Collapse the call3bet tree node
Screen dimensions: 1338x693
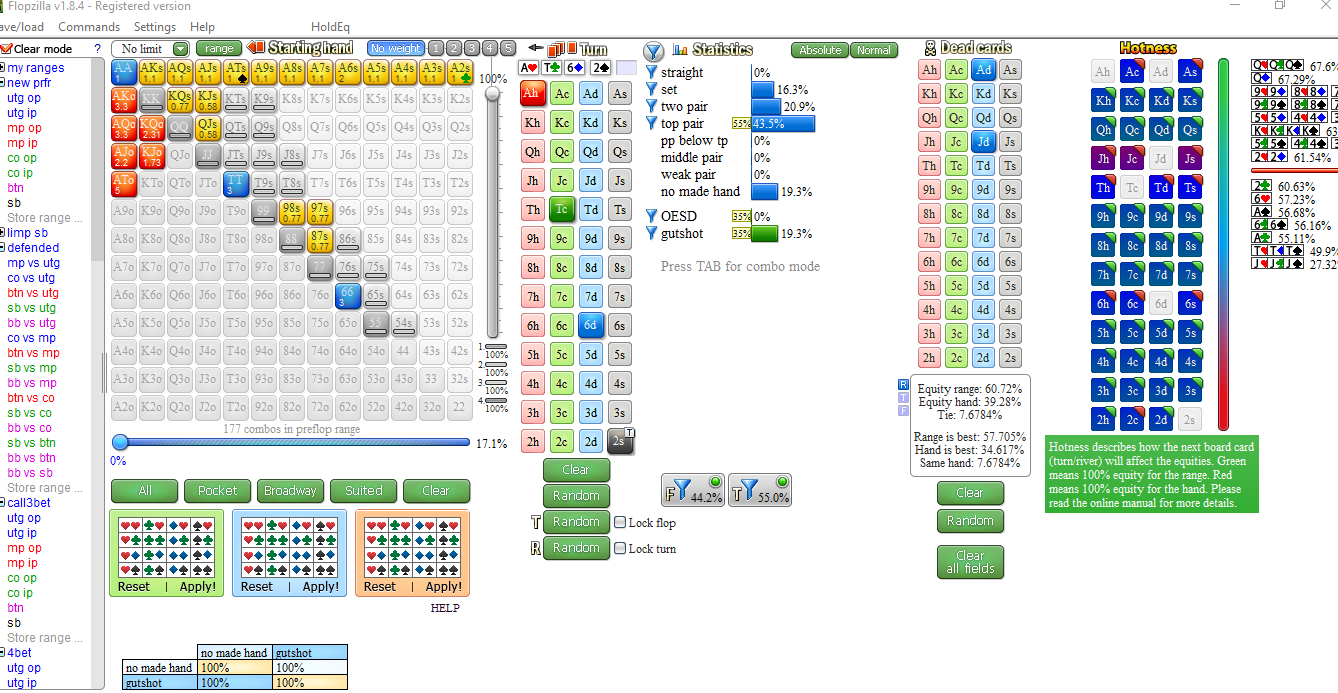coord(3,503)
